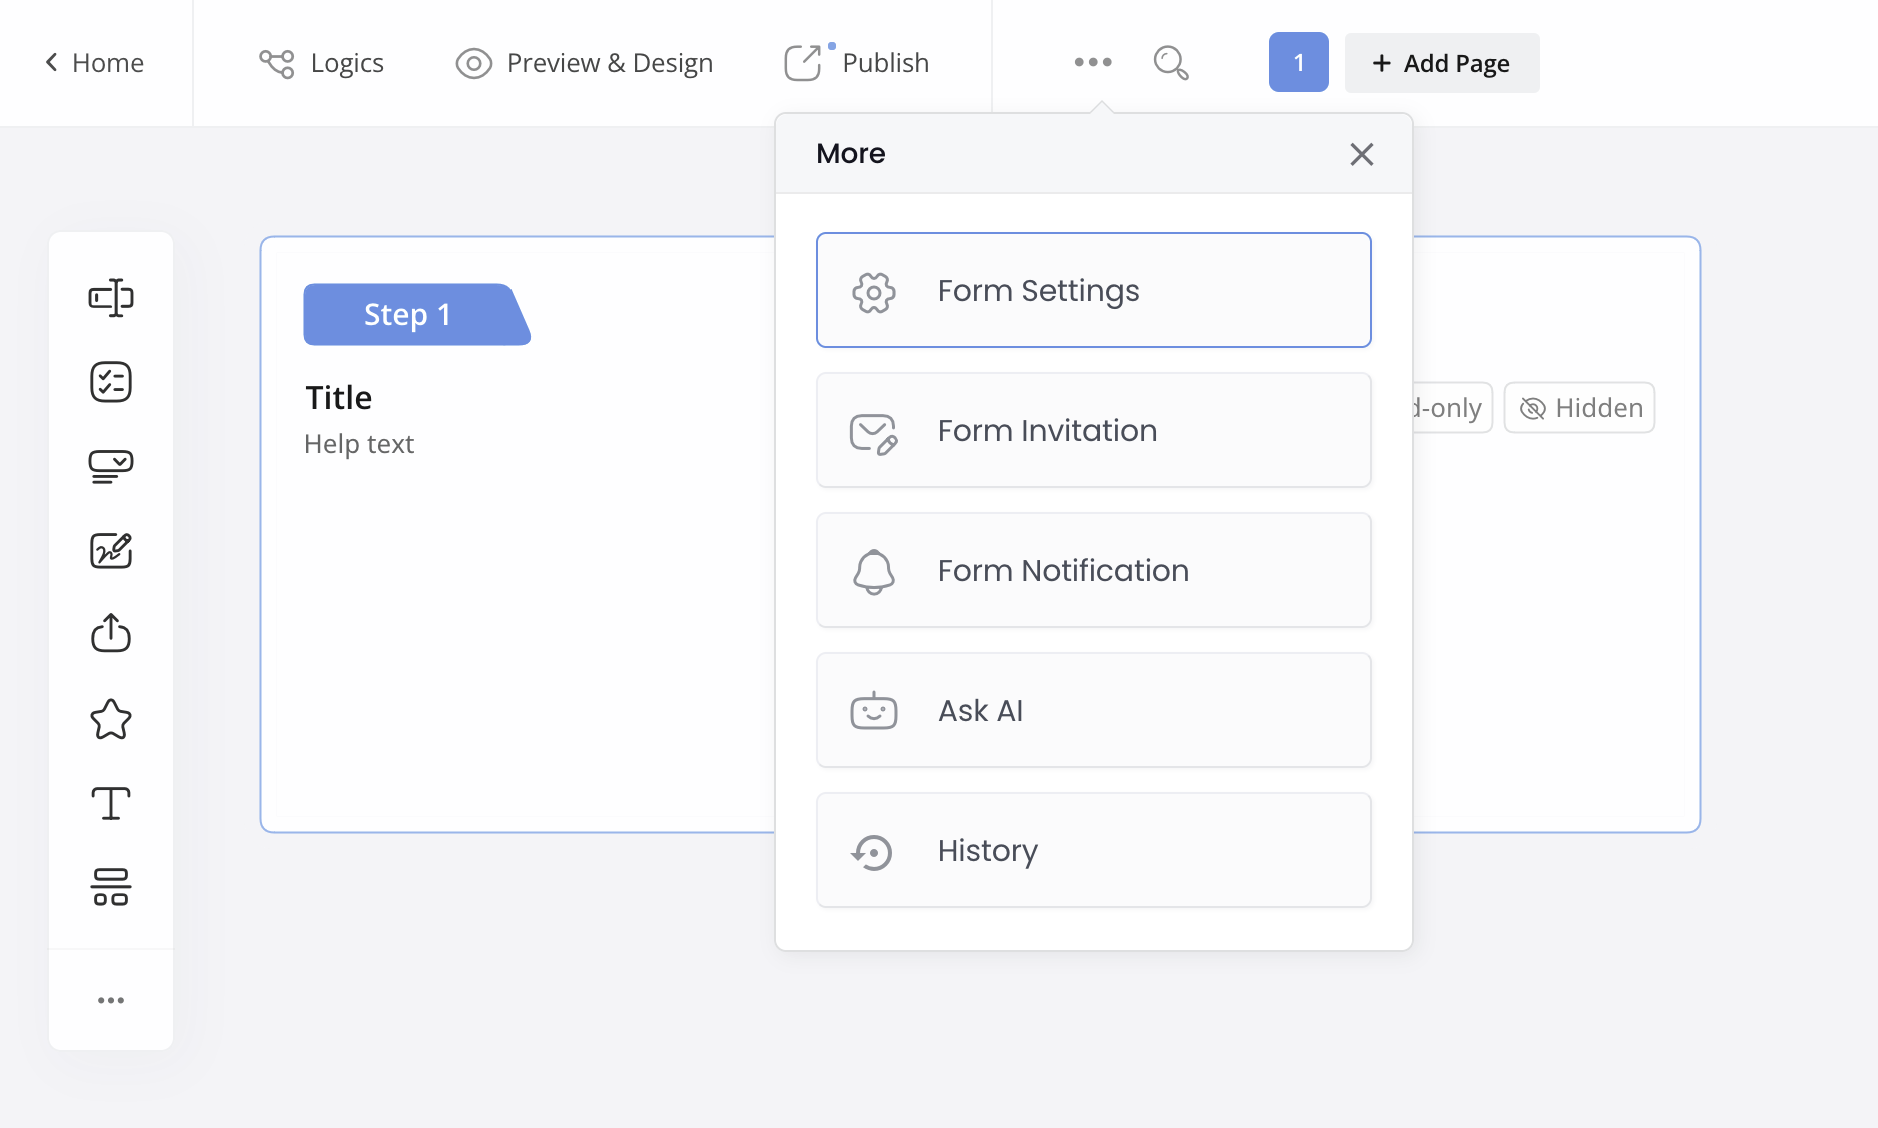This screenshot has width=1878, height=1128.
Task: Click the Publish share icon
Action: coord(803,63)
